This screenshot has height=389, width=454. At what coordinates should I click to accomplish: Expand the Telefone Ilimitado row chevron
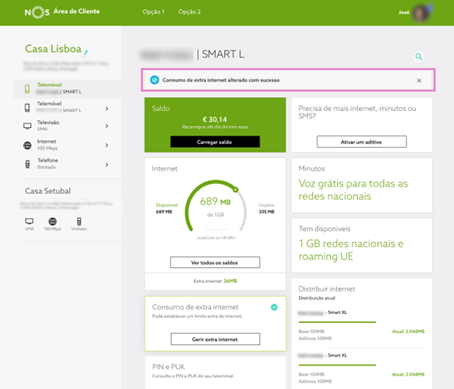click(x=107, y=165)
